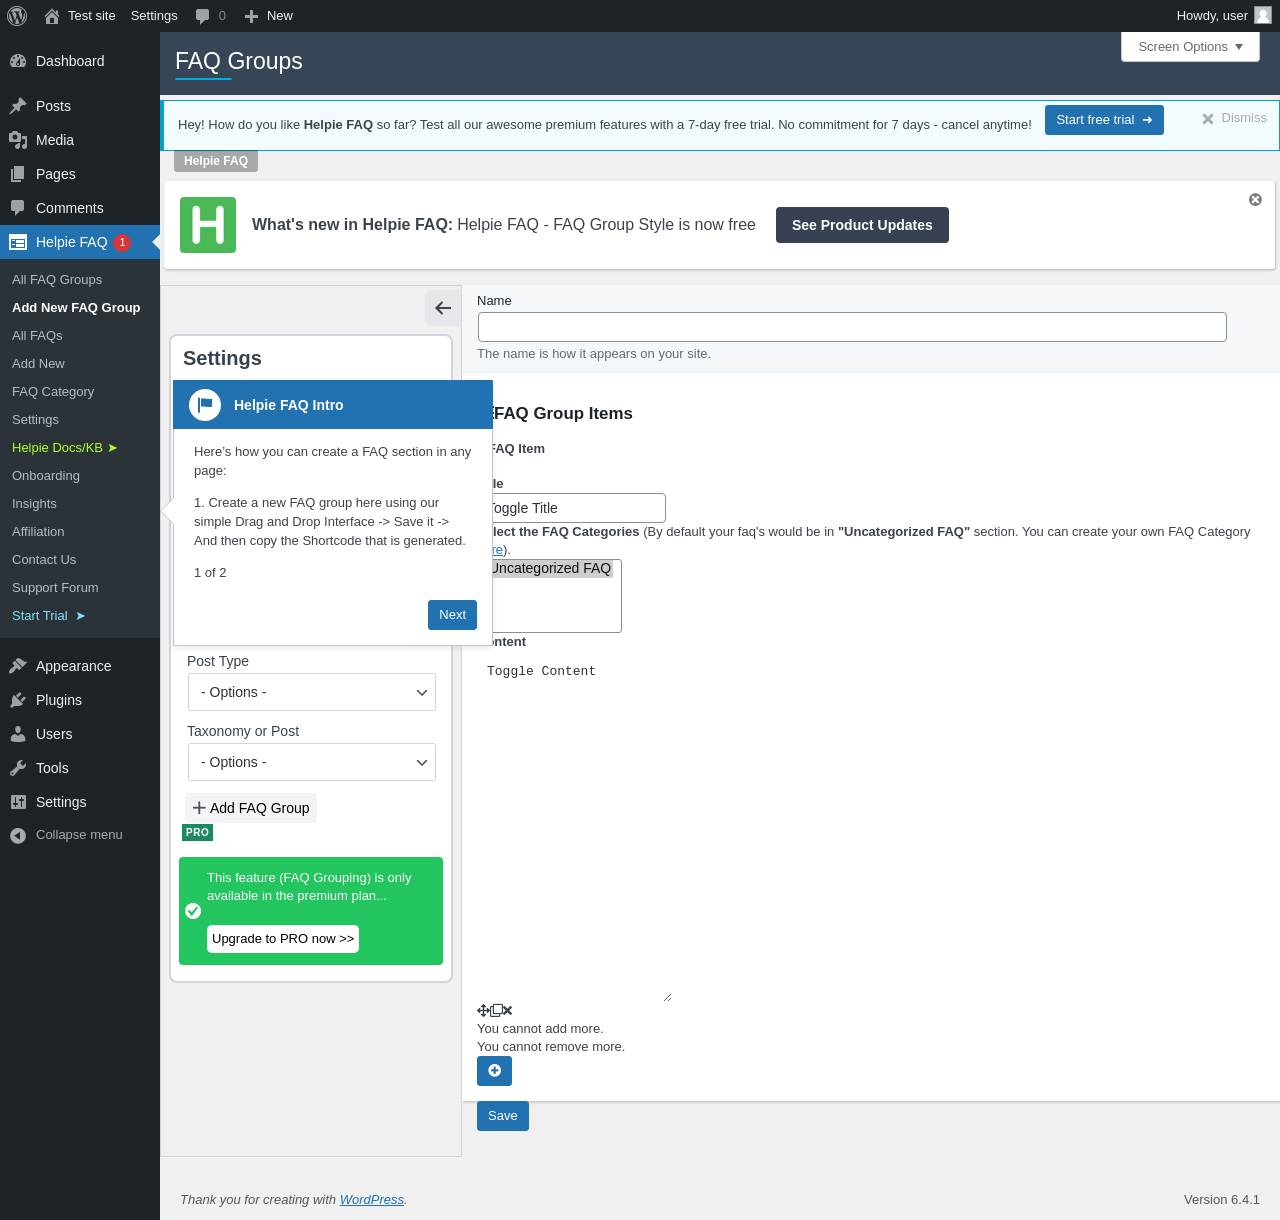Open FAQ Category submenu item
Viewport: 1280px width, 1220px height.
point(53,392)
